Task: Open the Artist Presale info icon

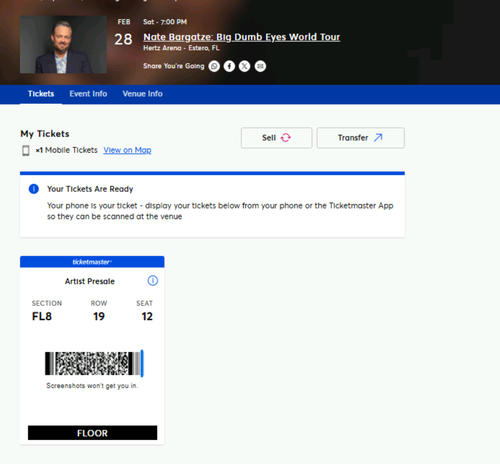Action: [153, 281]
